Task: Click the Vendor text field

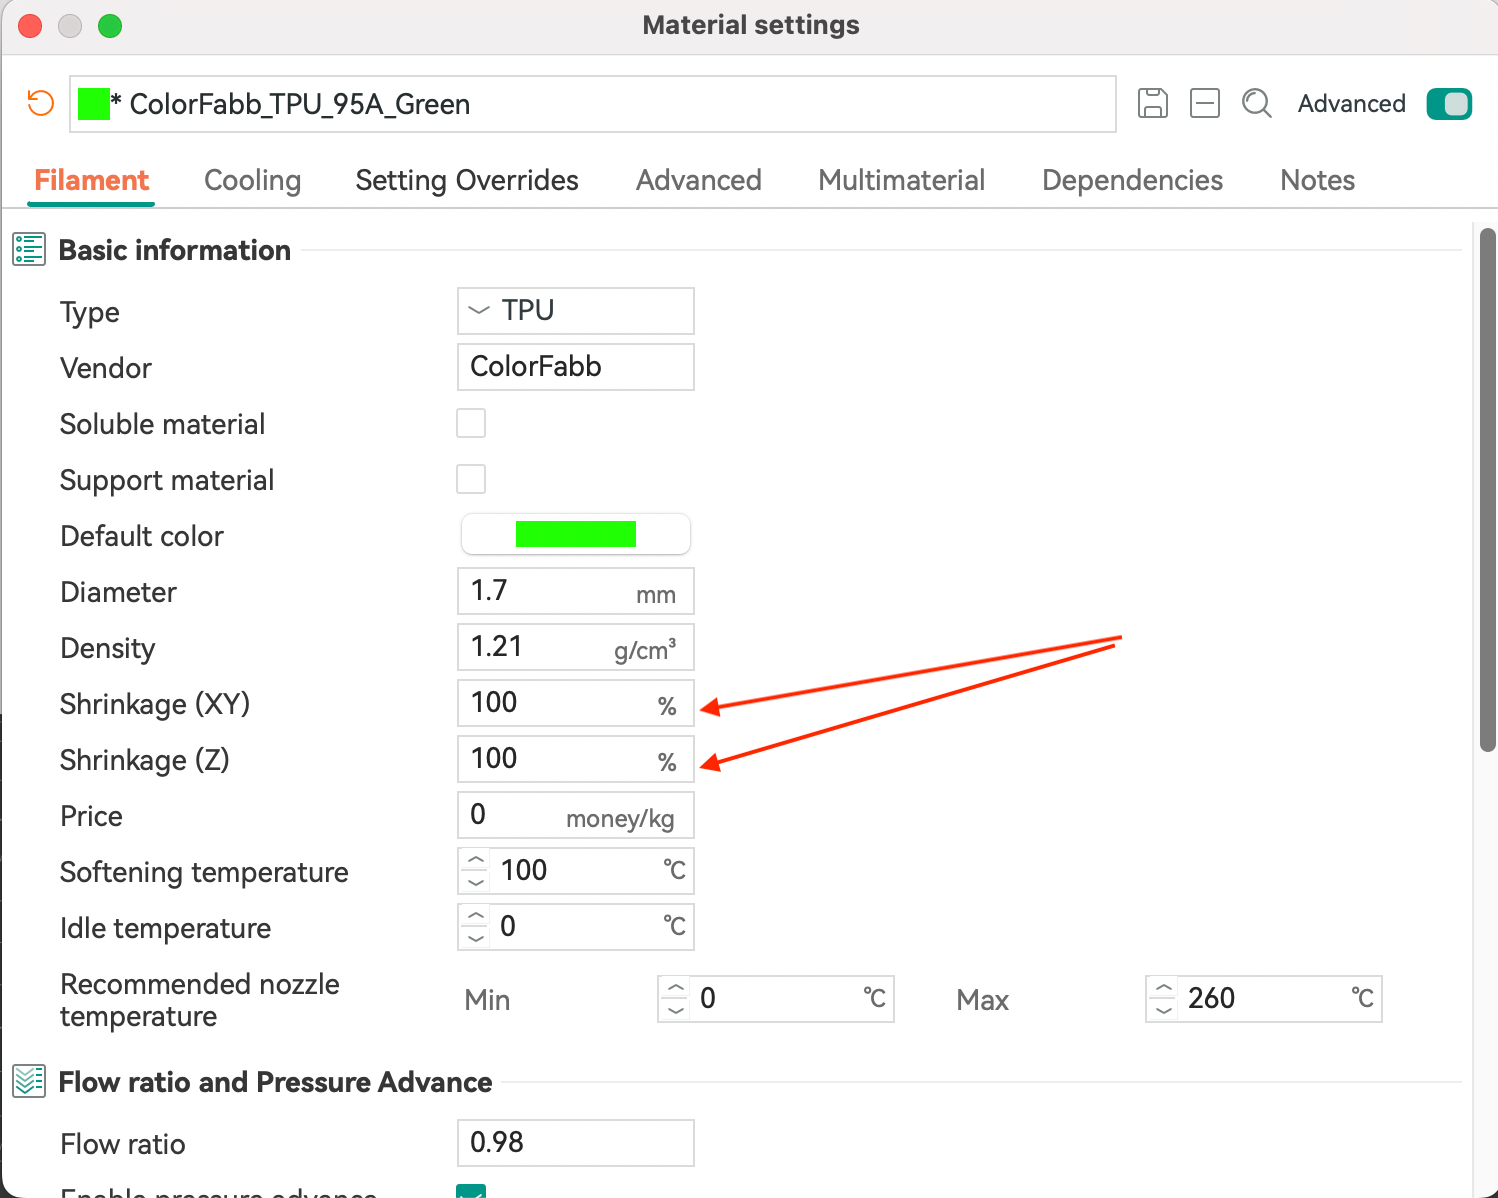Action: point(575,367)
